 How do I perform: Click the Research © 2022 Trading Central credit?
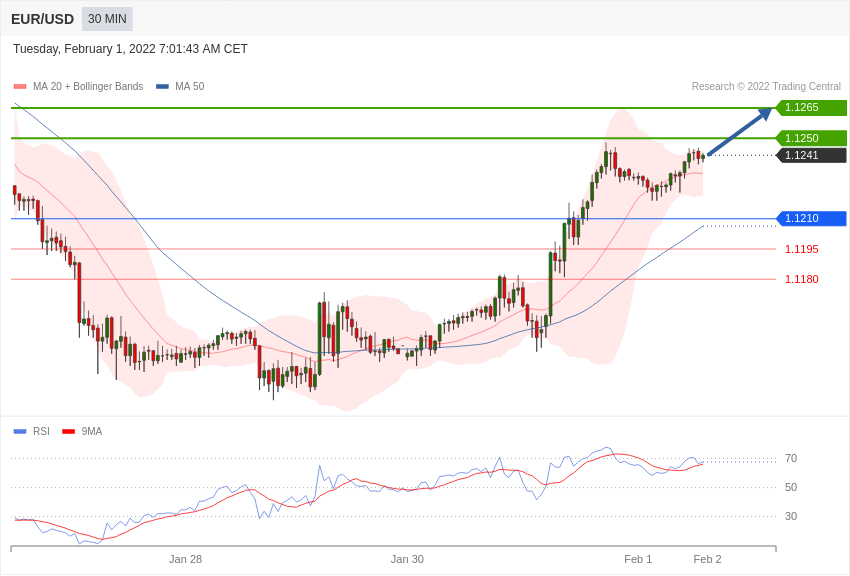point(766,87)
